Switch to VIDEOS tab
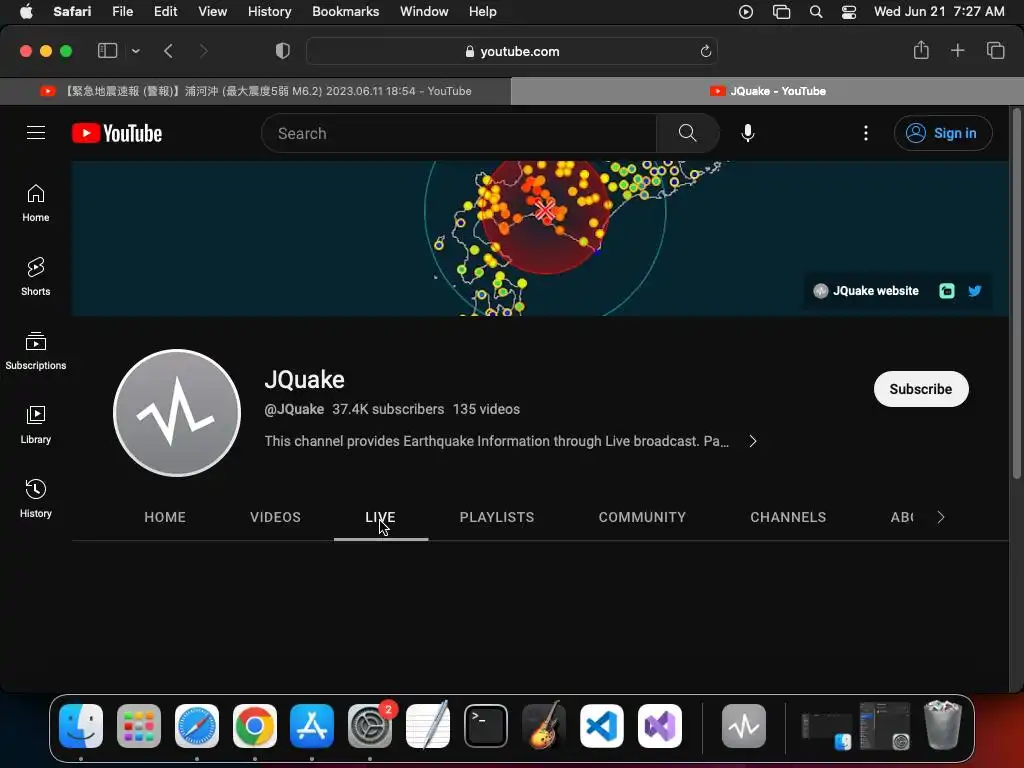Screen dimensions: 1024x768 275,517
